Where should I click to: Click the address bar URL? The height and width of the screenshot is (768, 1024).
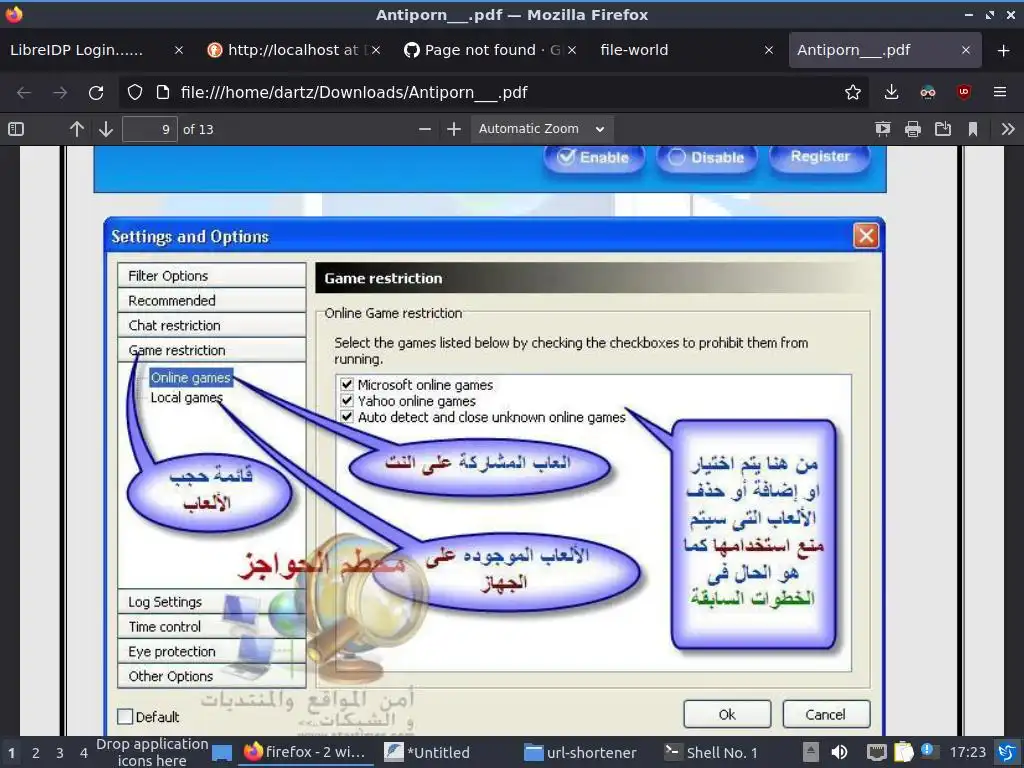(354, 93)
